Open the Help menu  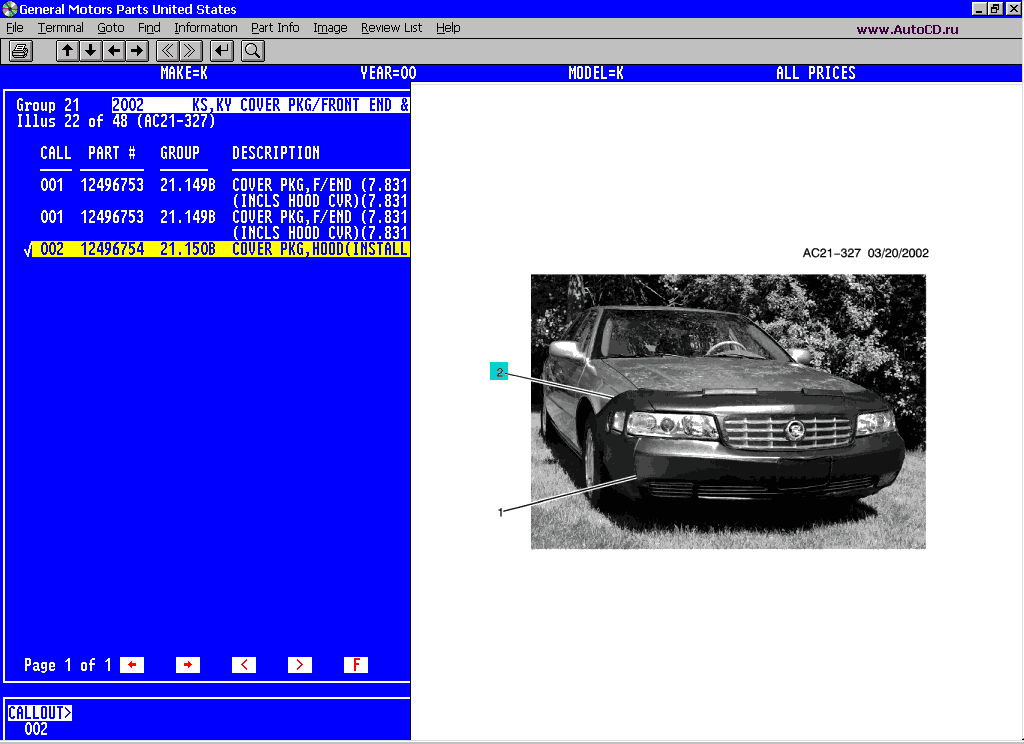[x=448, y=27]
